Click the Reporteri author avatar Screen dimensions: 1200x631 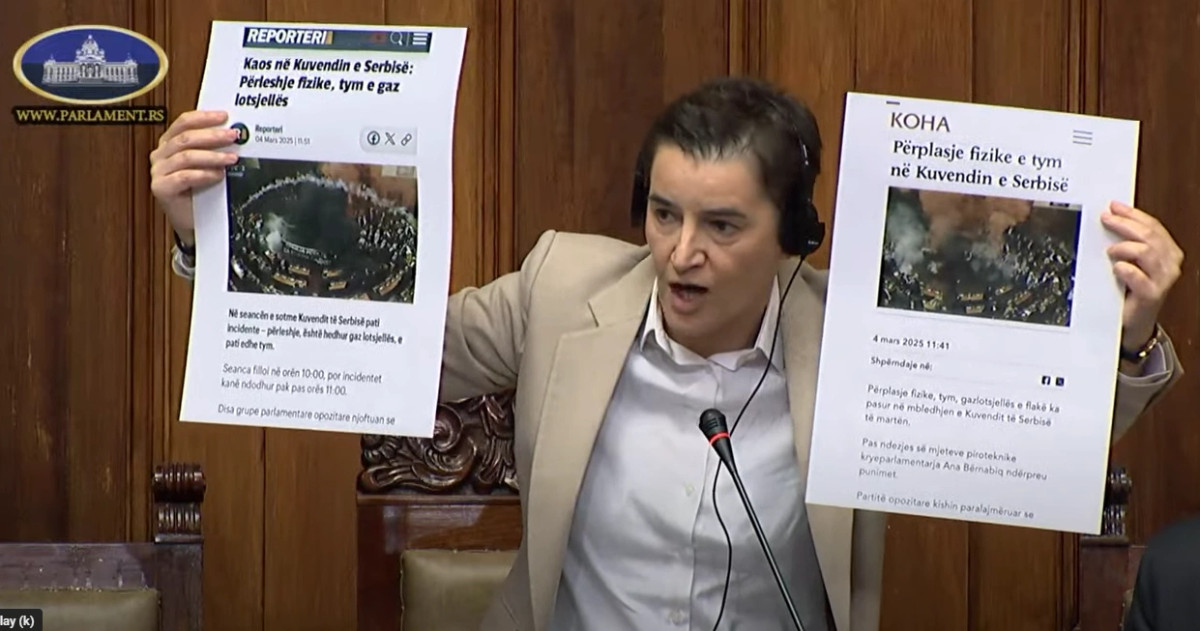(240, 133)
